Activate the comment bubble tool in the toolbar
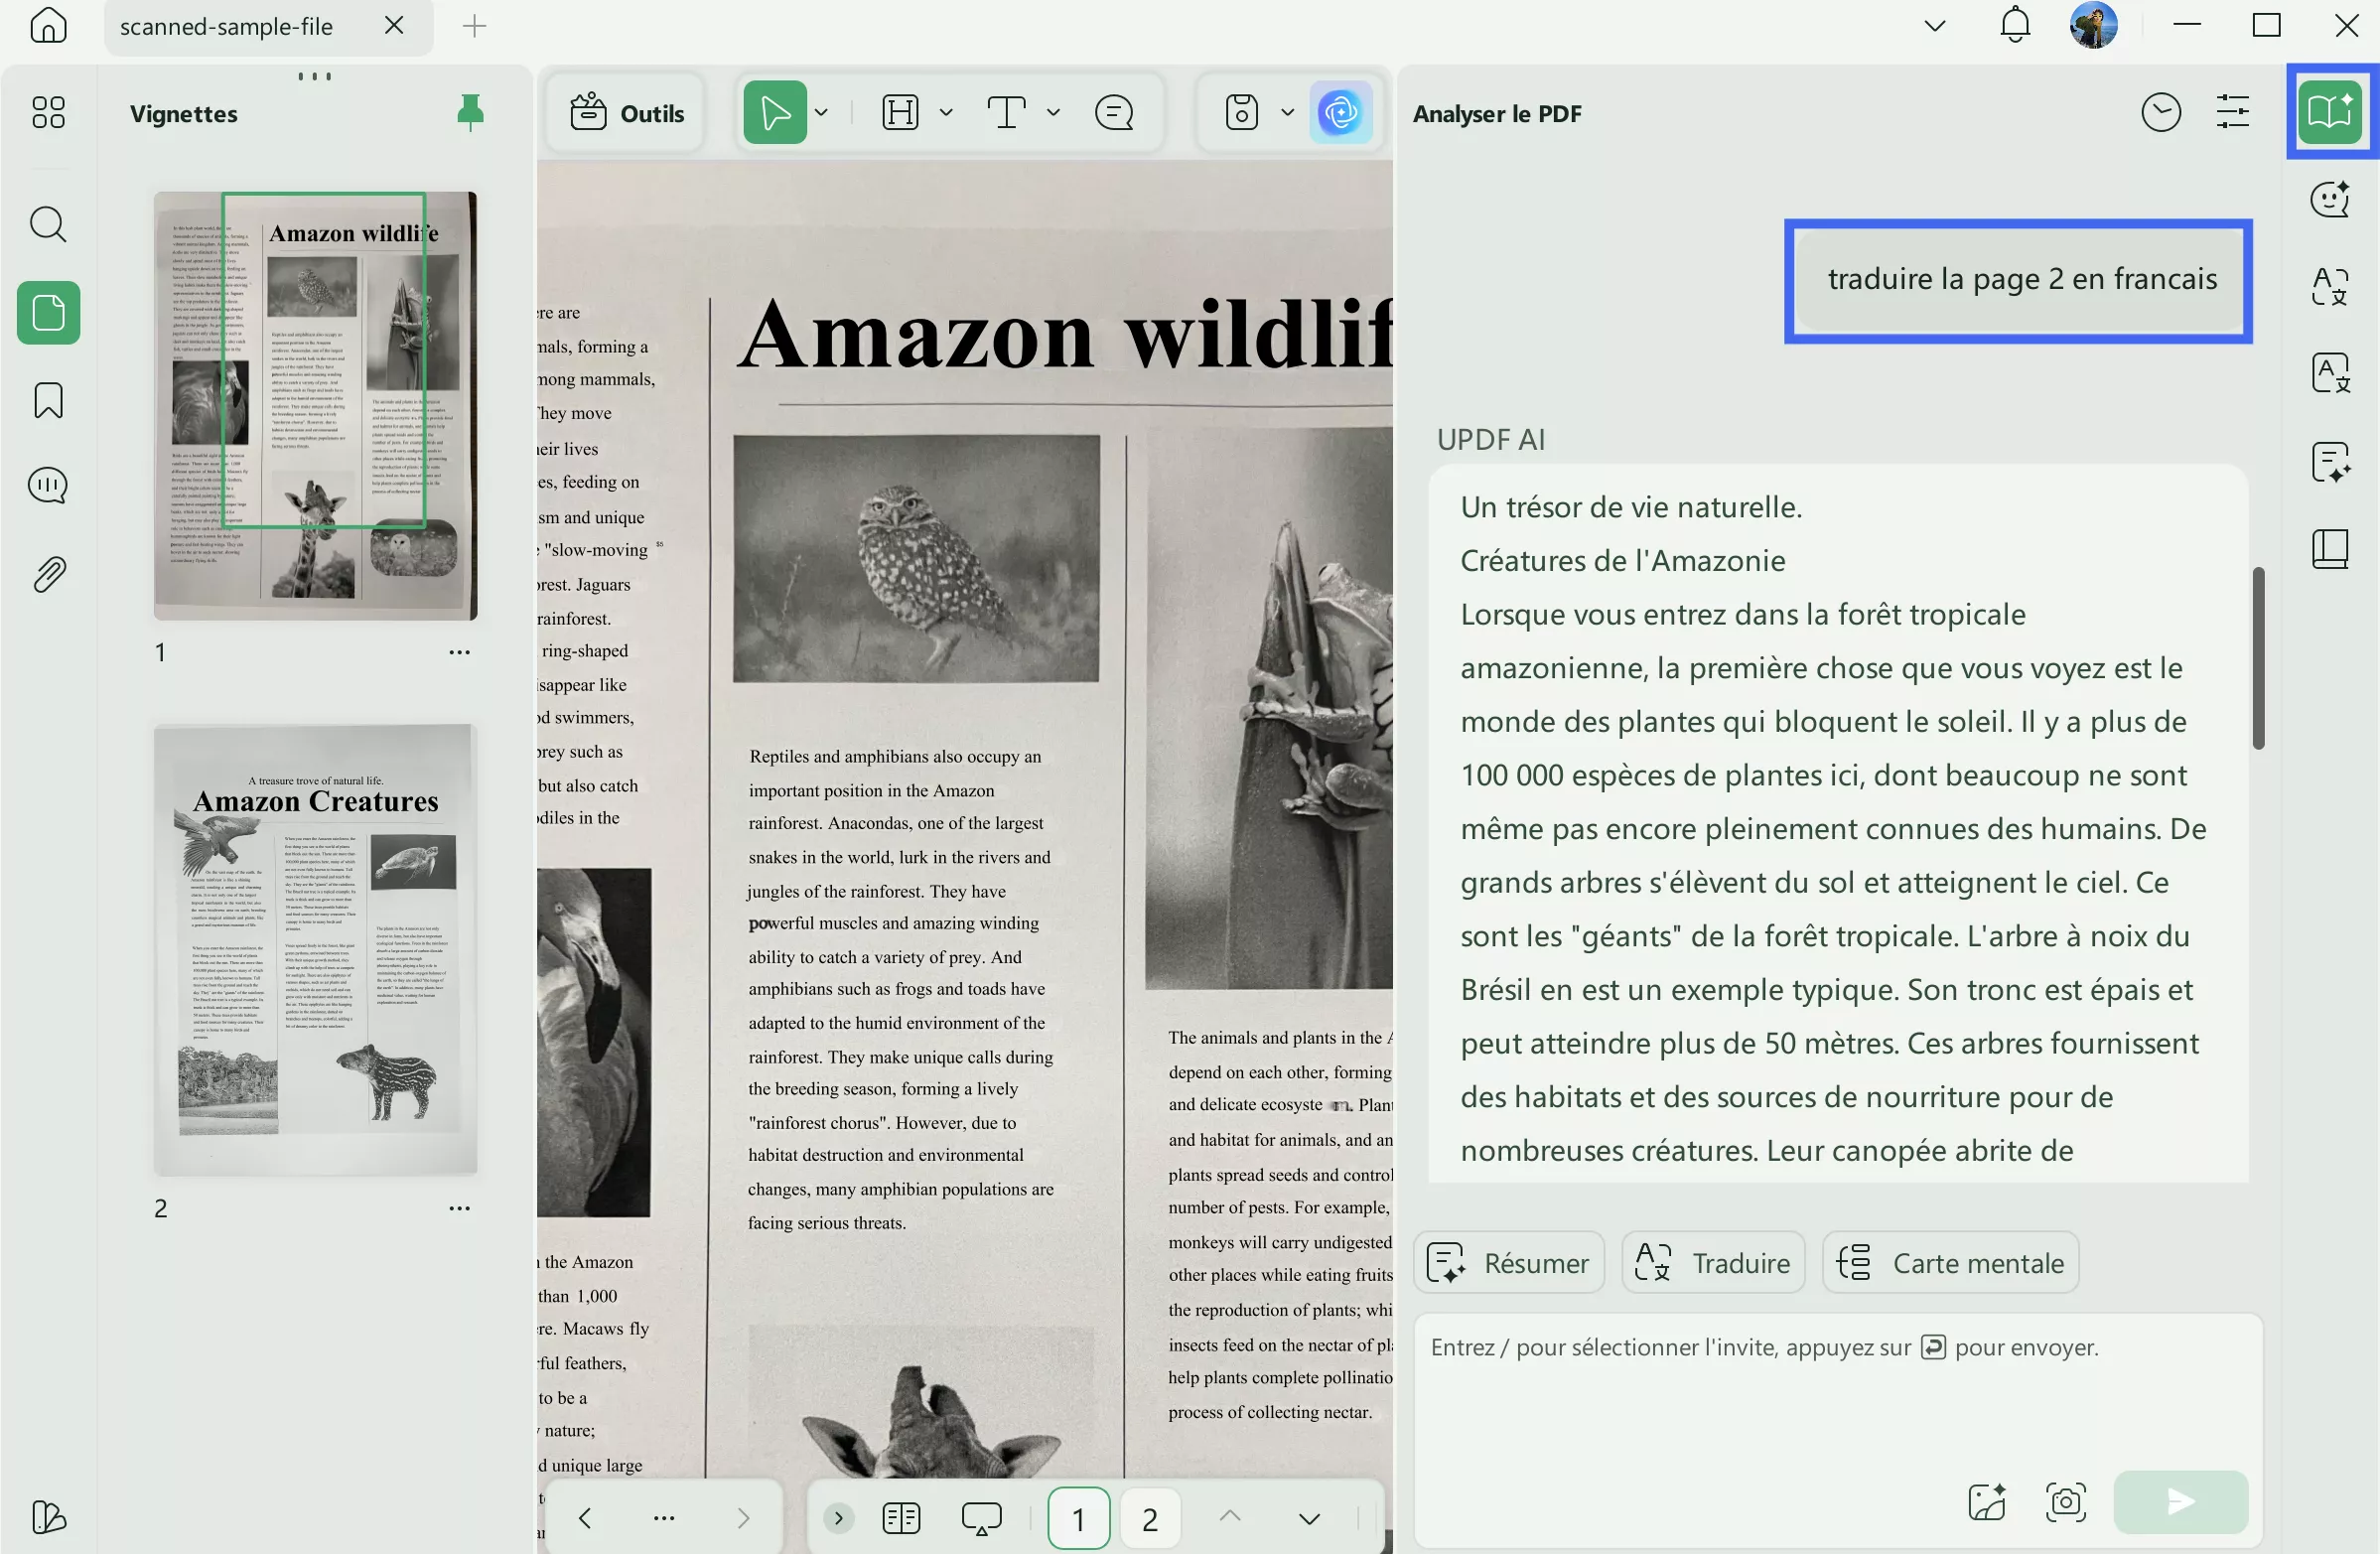Screen dimensions: 2380x1554 pos(1113,111)
